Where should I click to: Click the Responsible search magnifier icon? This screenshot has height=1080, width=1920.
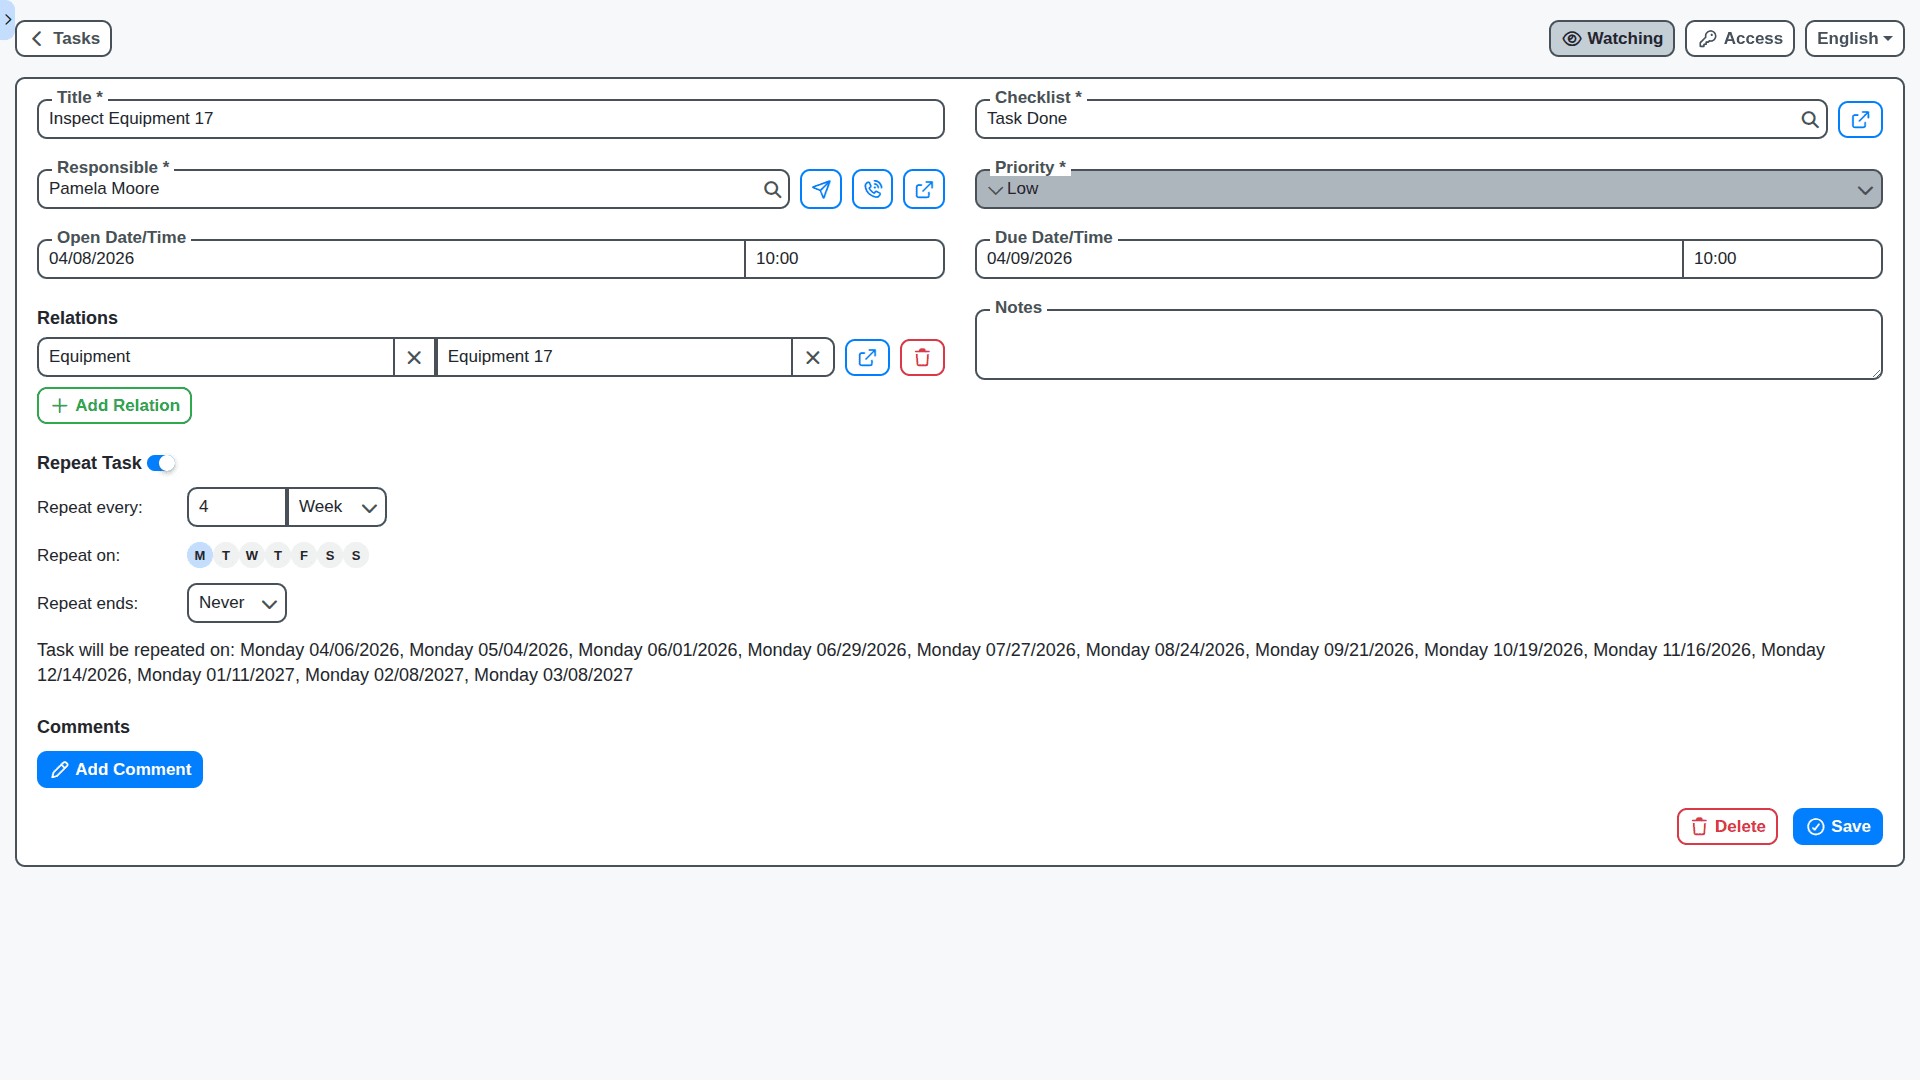tap(772, 189)
